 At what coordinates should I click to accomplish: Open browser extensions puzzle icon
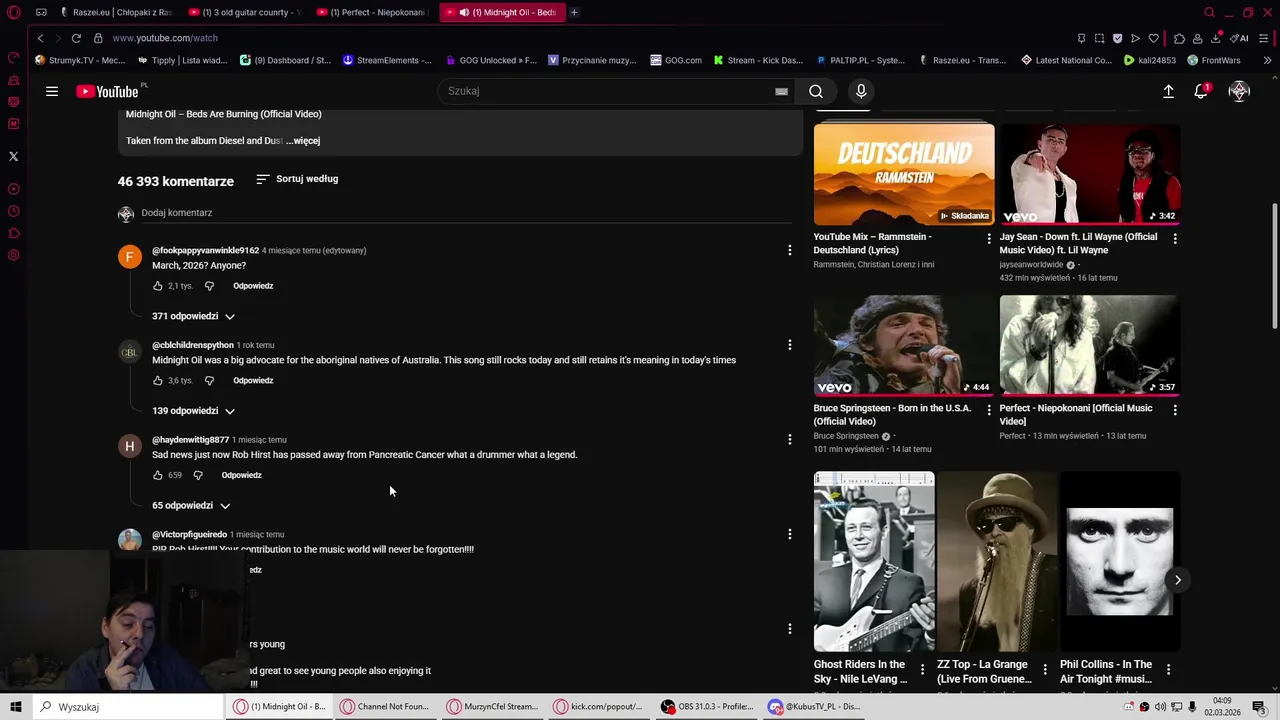(1180, 38)
